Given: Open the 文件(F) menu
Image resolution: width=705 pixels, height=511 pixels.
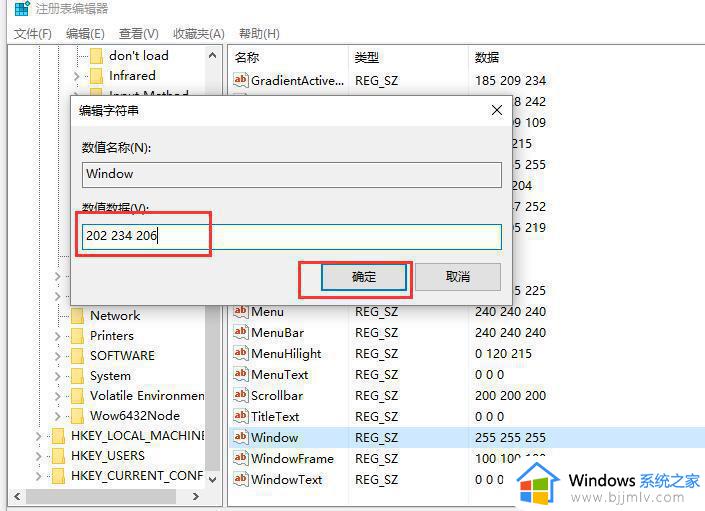Looking at the screenshot, I should (32, 33).
